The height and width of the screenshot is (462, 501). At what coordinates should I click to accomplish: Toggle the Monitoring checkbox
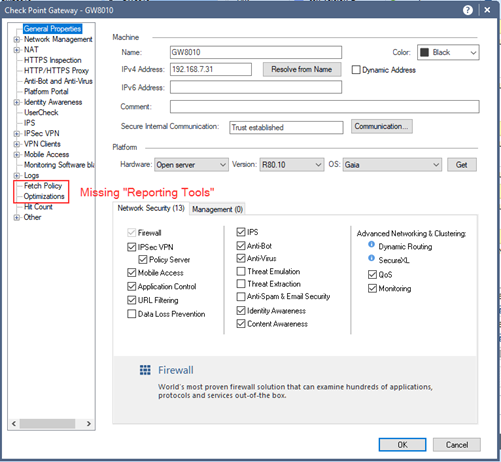372,288
